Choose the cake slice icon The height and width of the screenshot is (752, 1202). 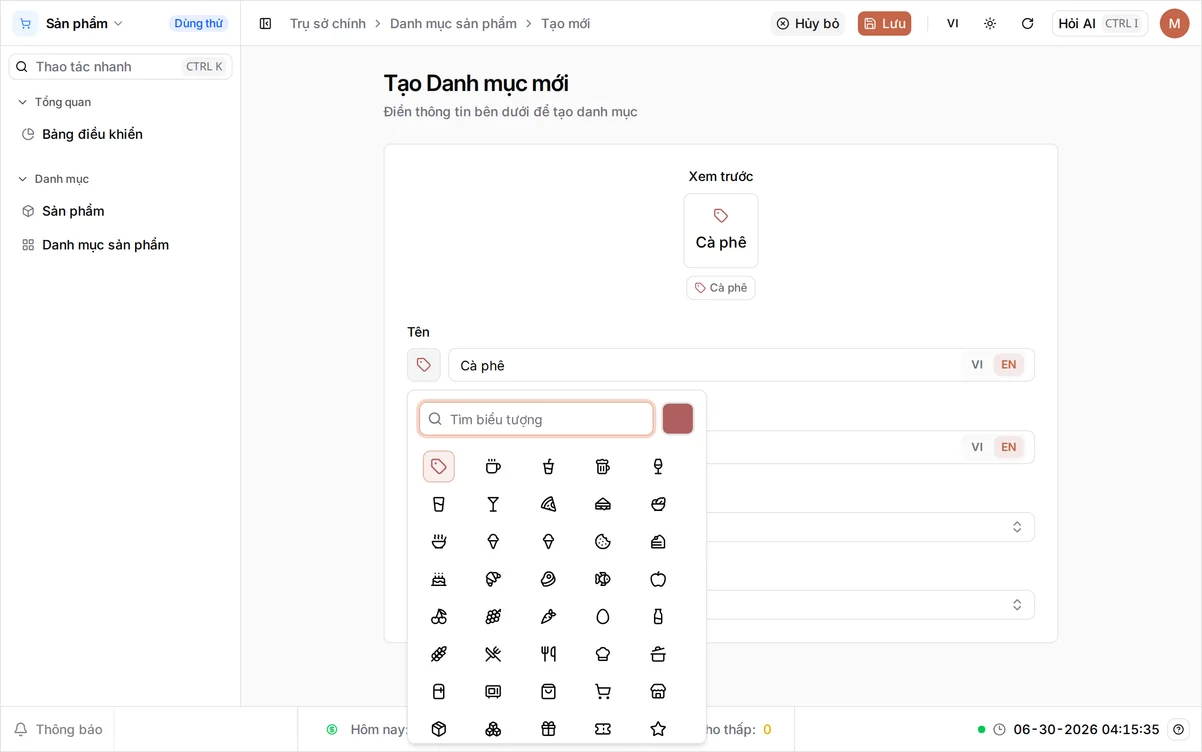pos(658,541)
